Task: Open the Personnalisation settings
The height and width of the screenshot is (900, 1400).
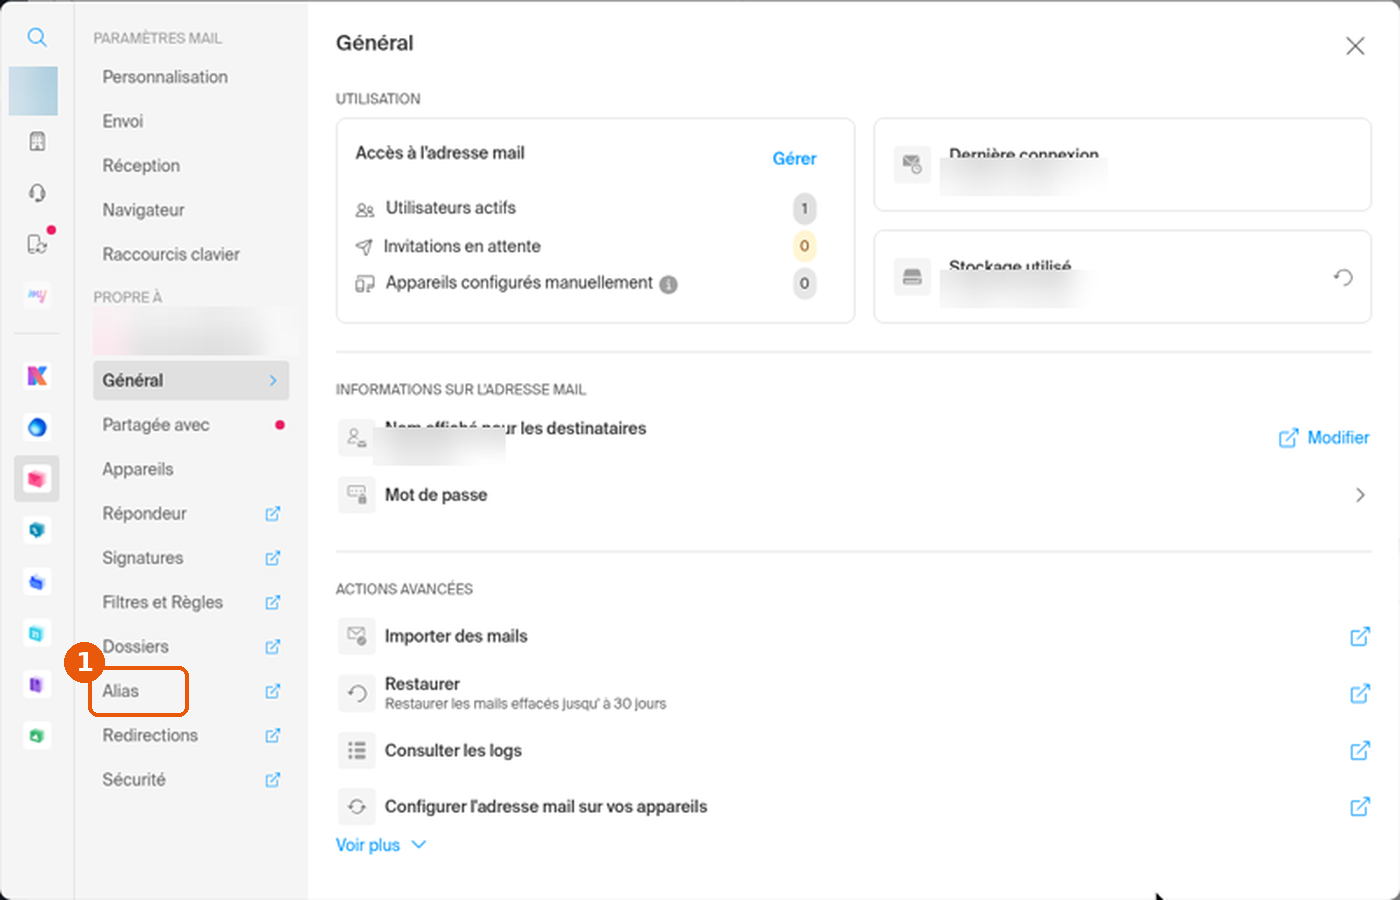Action: click(165, 77)
